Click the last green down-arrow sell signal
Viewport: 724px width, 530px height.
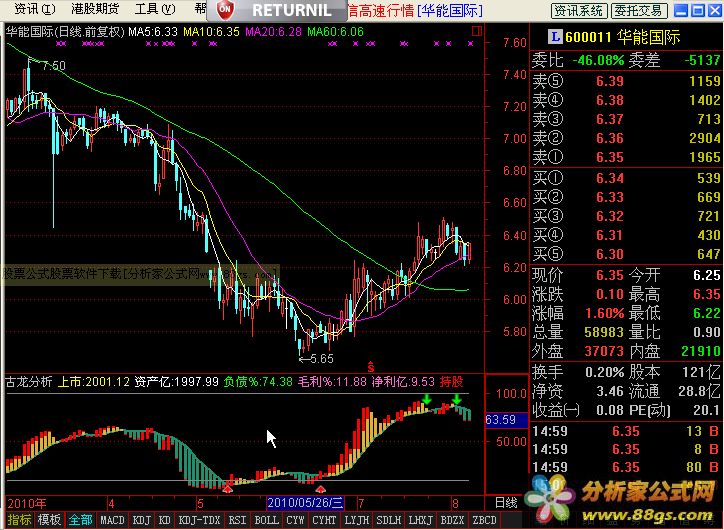(457, 399)
